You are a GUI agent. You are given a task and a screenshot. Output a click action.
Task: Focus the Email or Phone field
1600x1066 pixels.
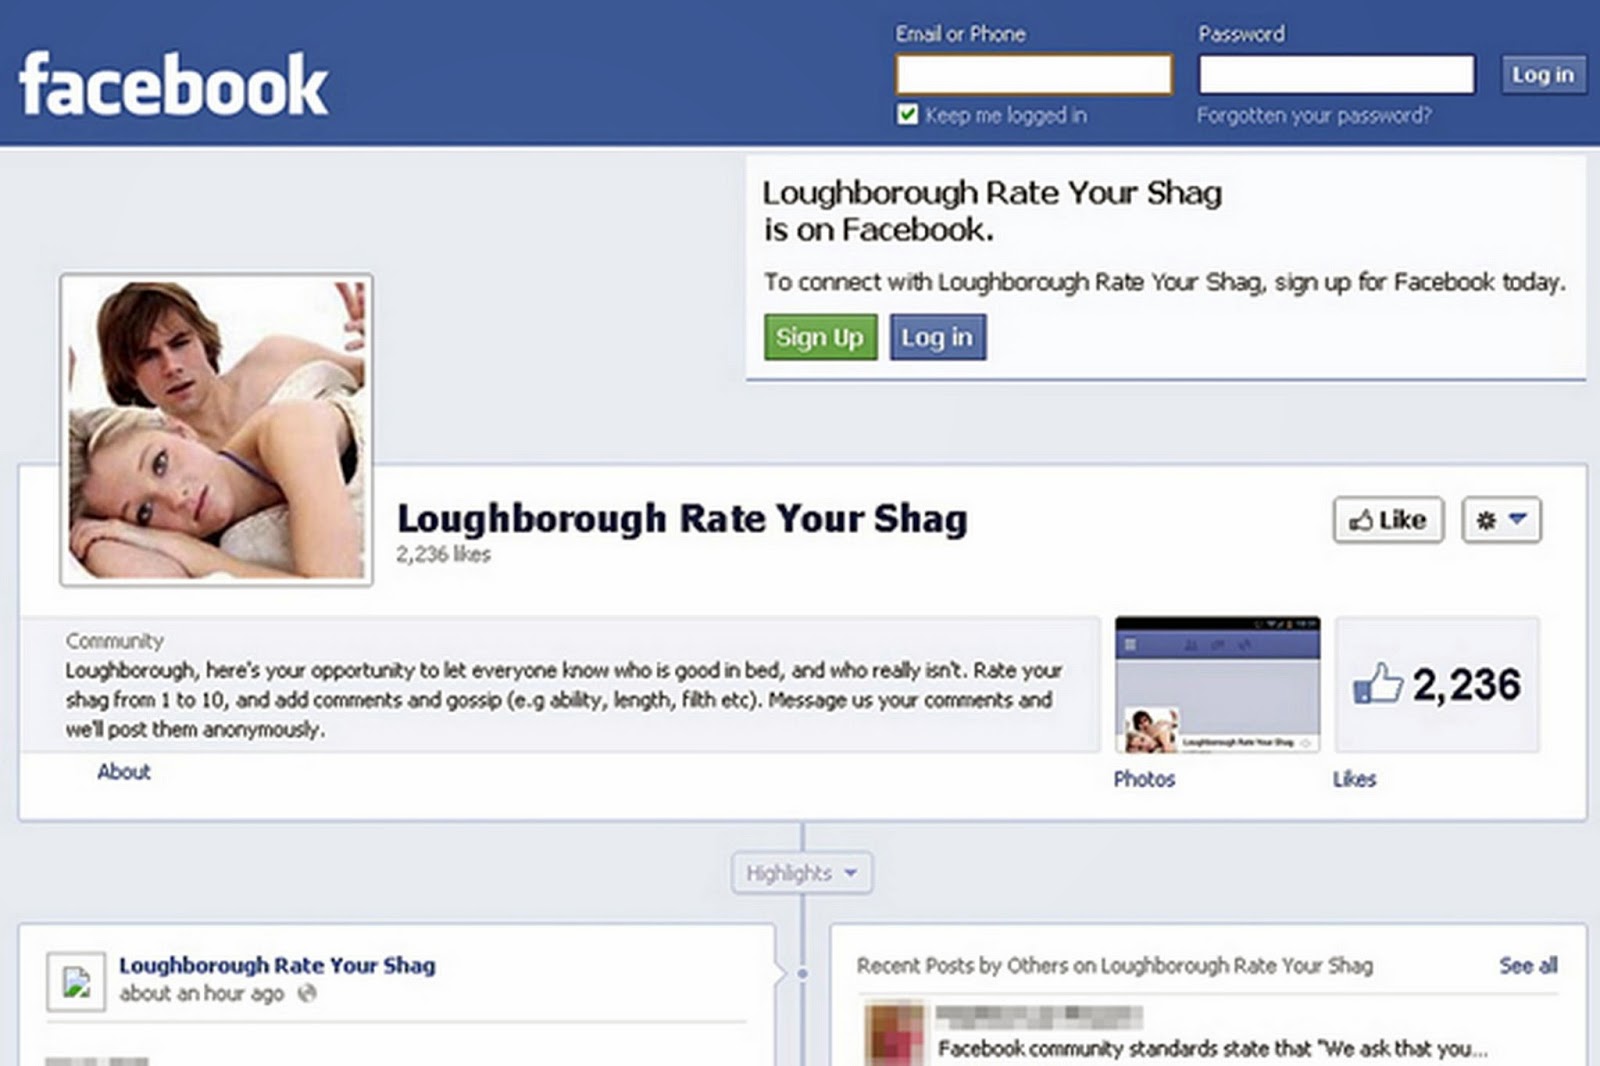pos(1034,75)
